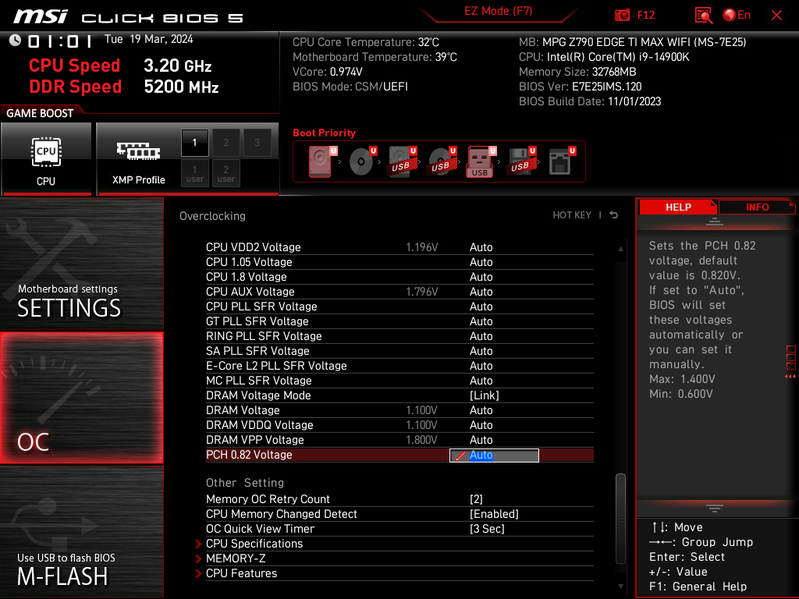799x599 pixels.
Task: Switch to EZ Mode (F7)
Action: coord(498,11)
